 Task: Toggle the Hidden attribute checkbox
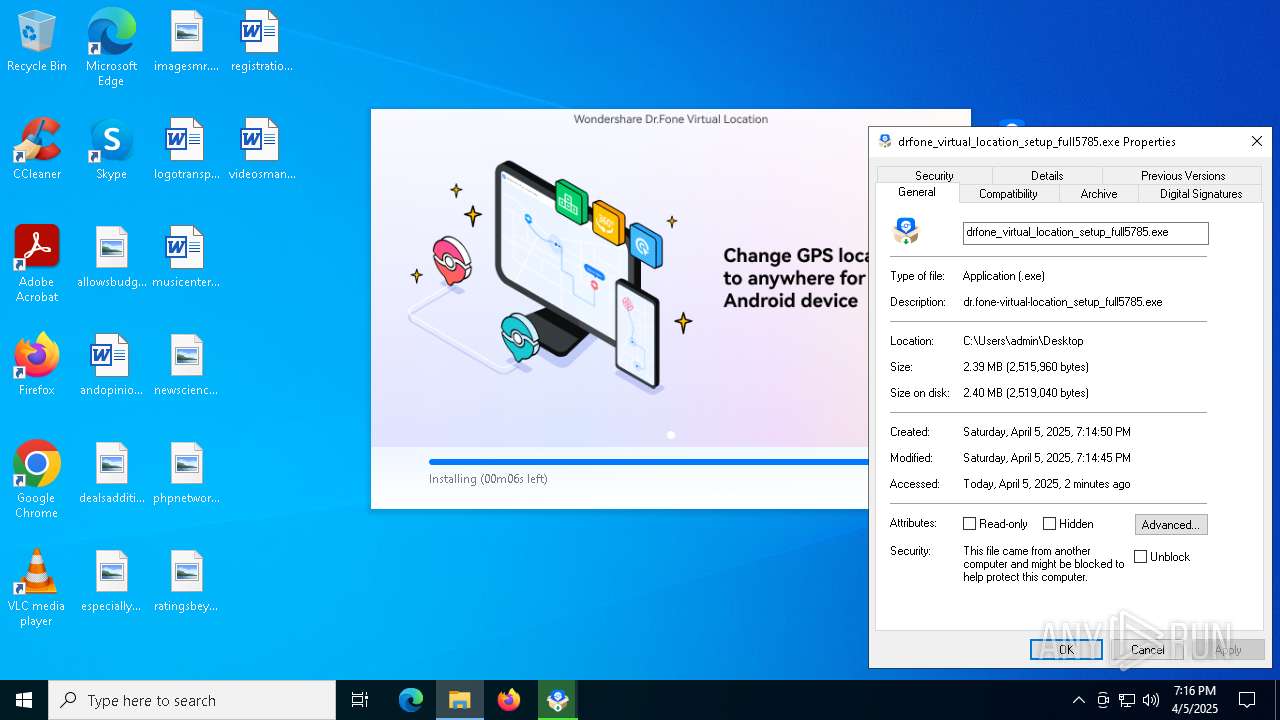tap(1049, 524)
